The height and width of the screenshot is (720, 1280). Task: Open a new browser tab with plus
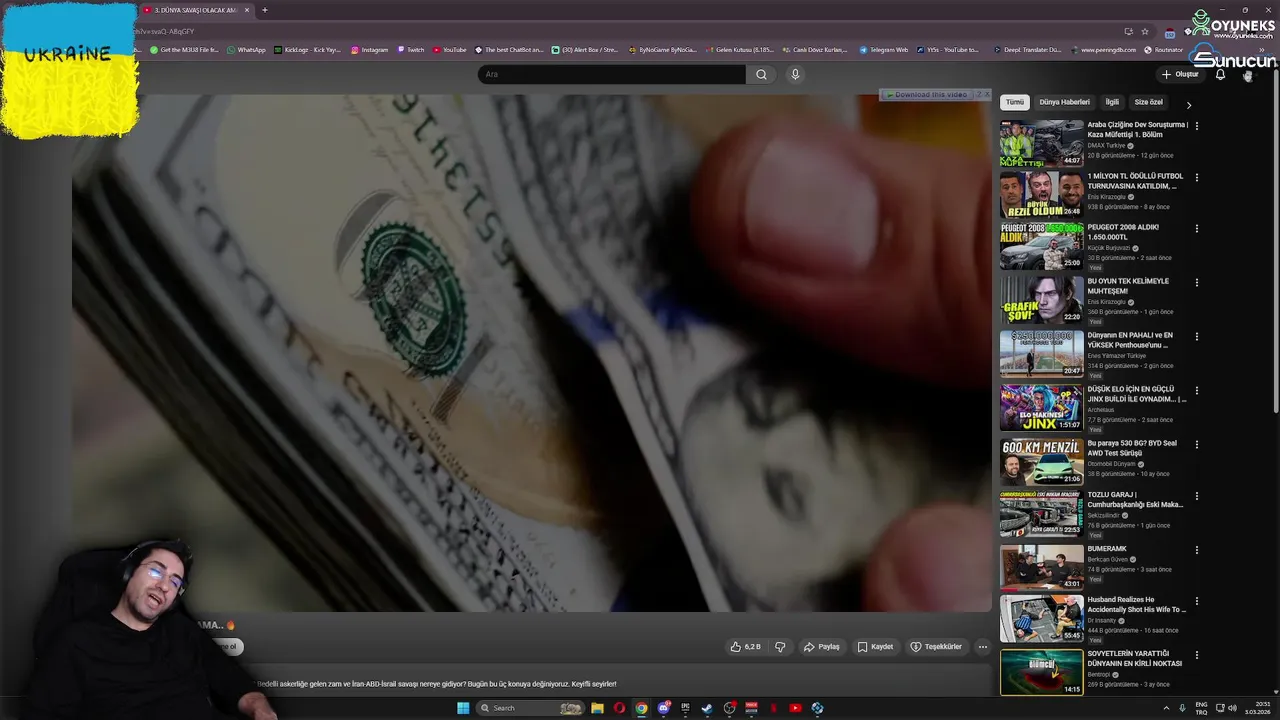point(264,10)
